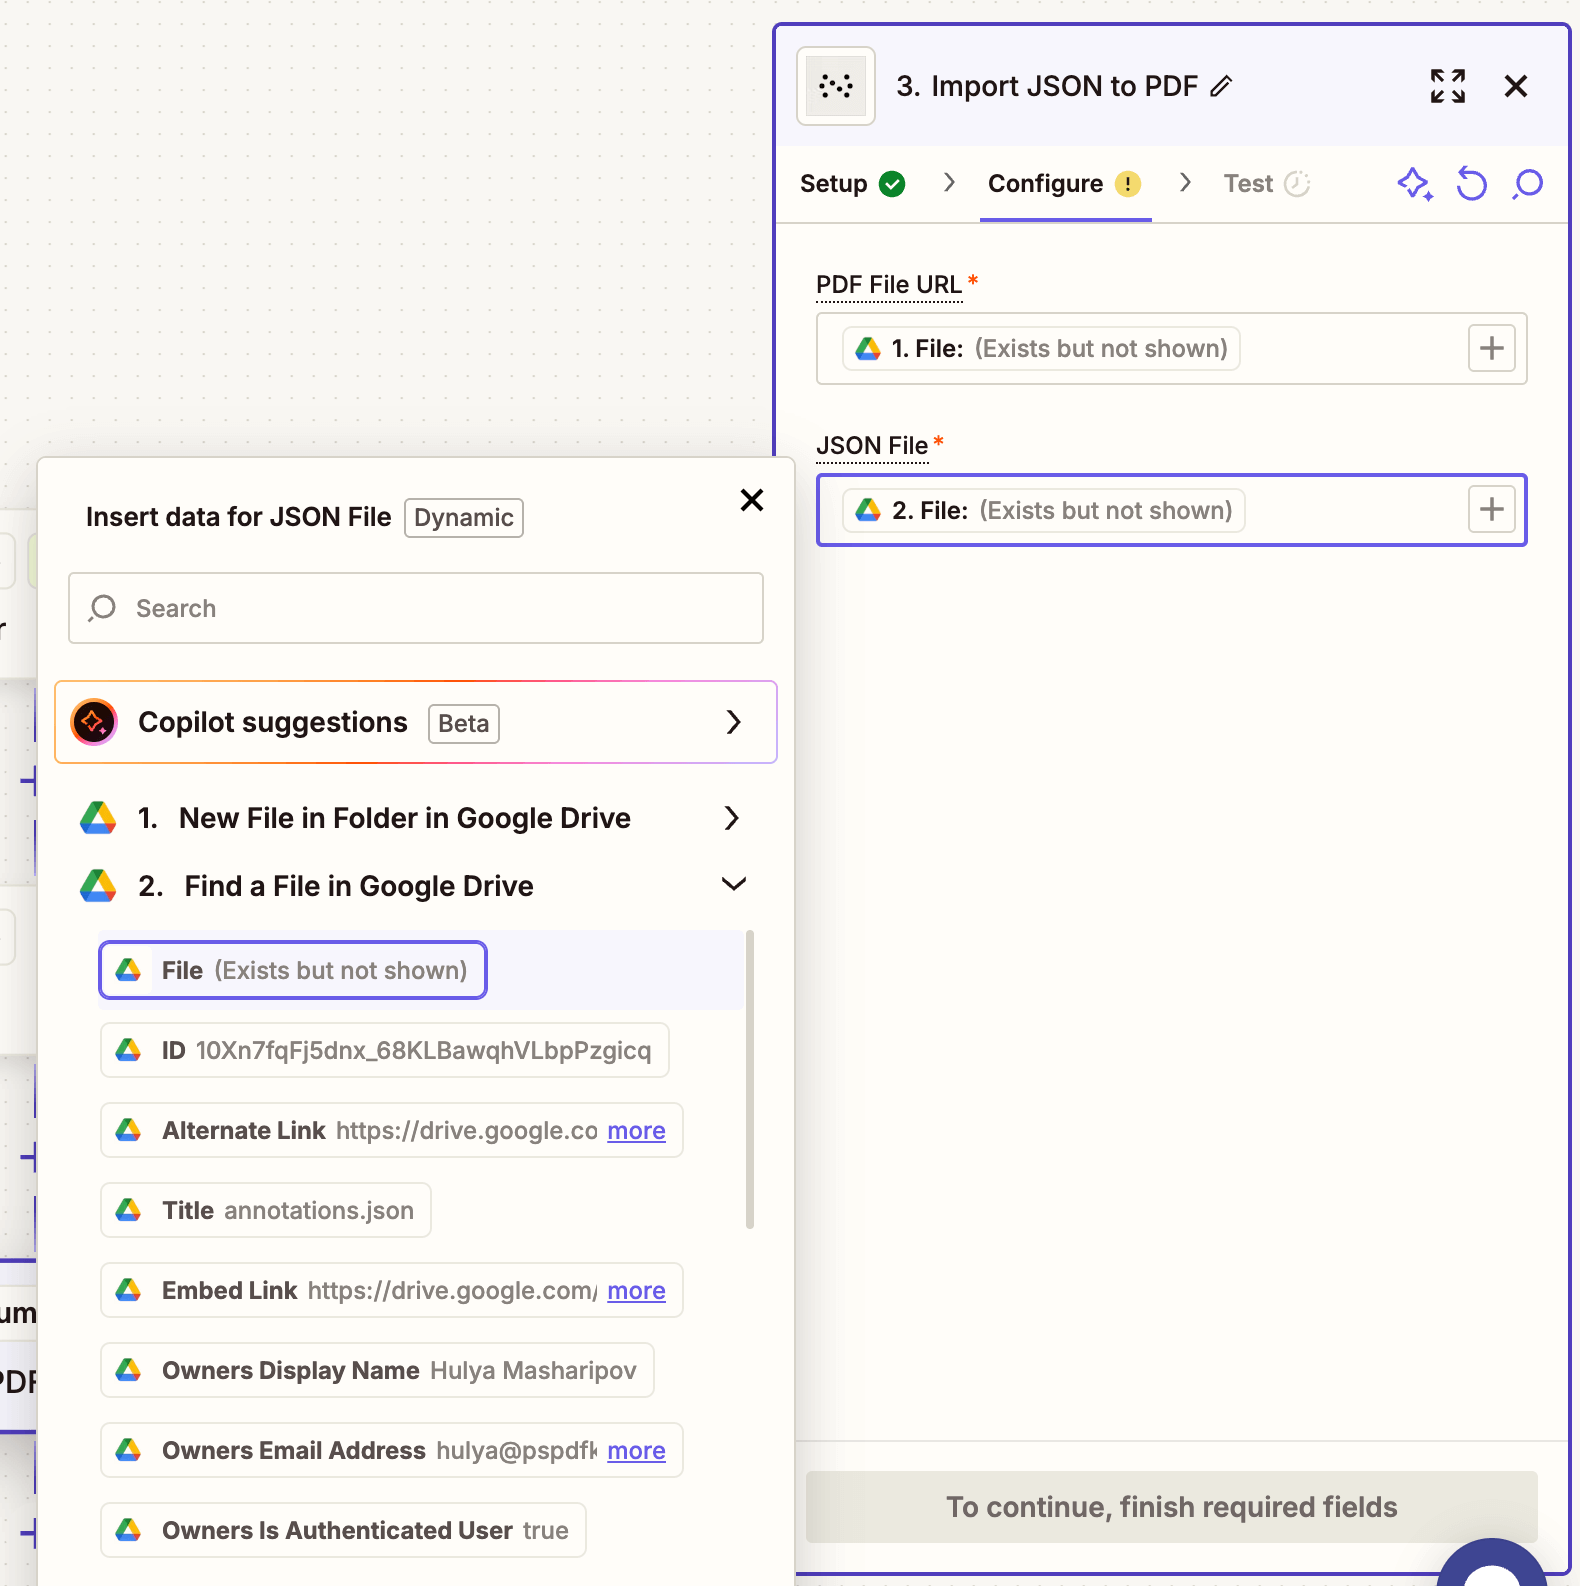Expand Copilot suggestions section
The width and height of the screenshot is (1580, 1586).
tap(733, 722)
